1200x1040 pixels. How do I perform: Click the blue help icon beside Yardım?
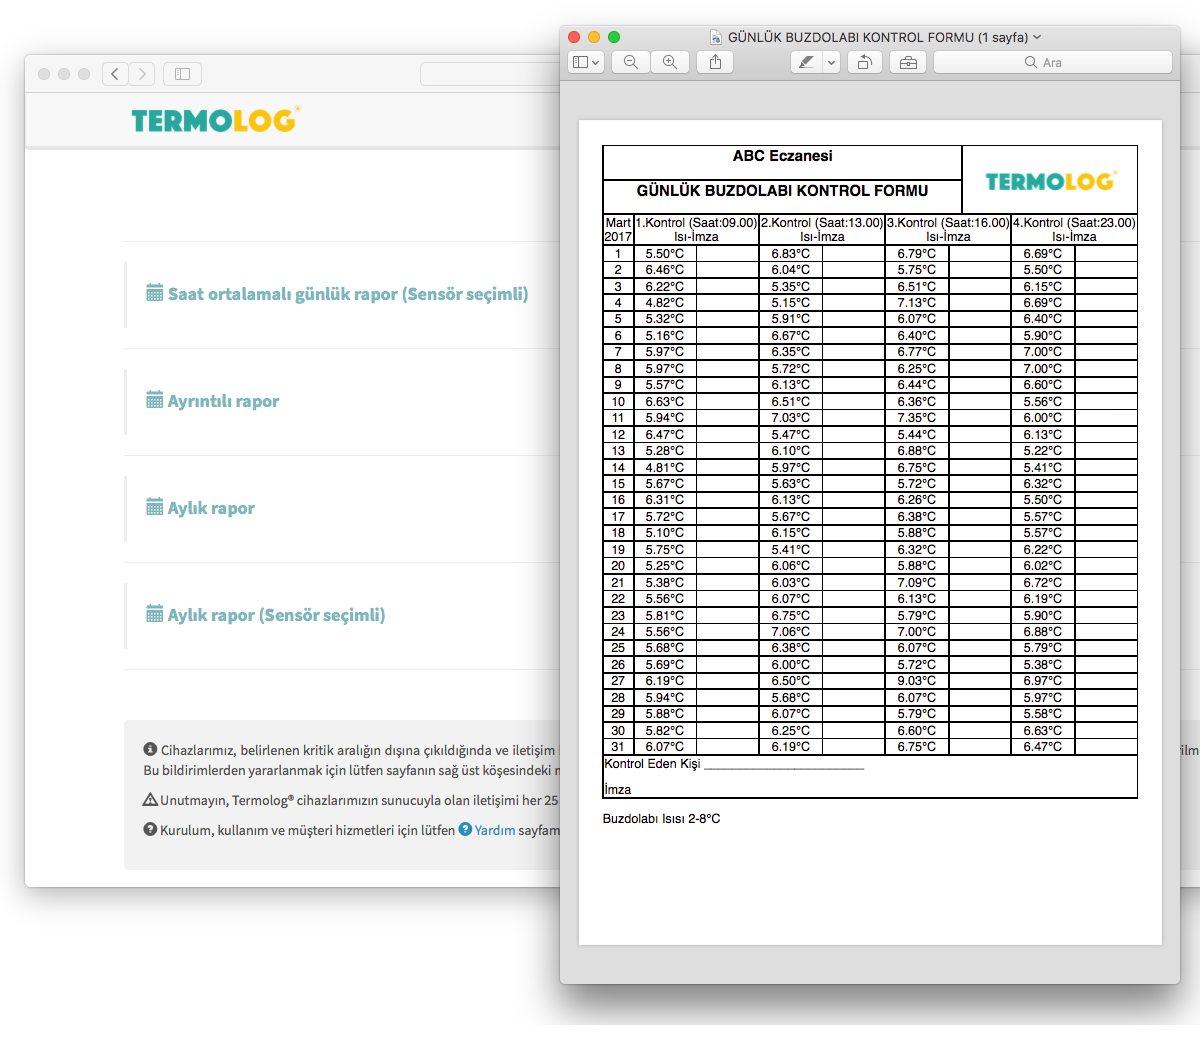coord(465,829)
